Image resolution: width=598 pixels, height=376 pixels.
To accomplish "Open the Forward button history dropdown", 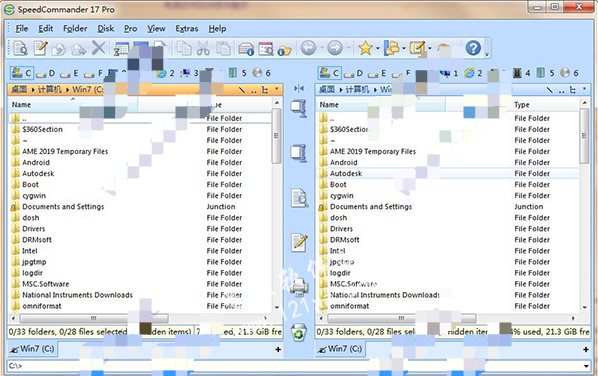I will pos(348,48).
